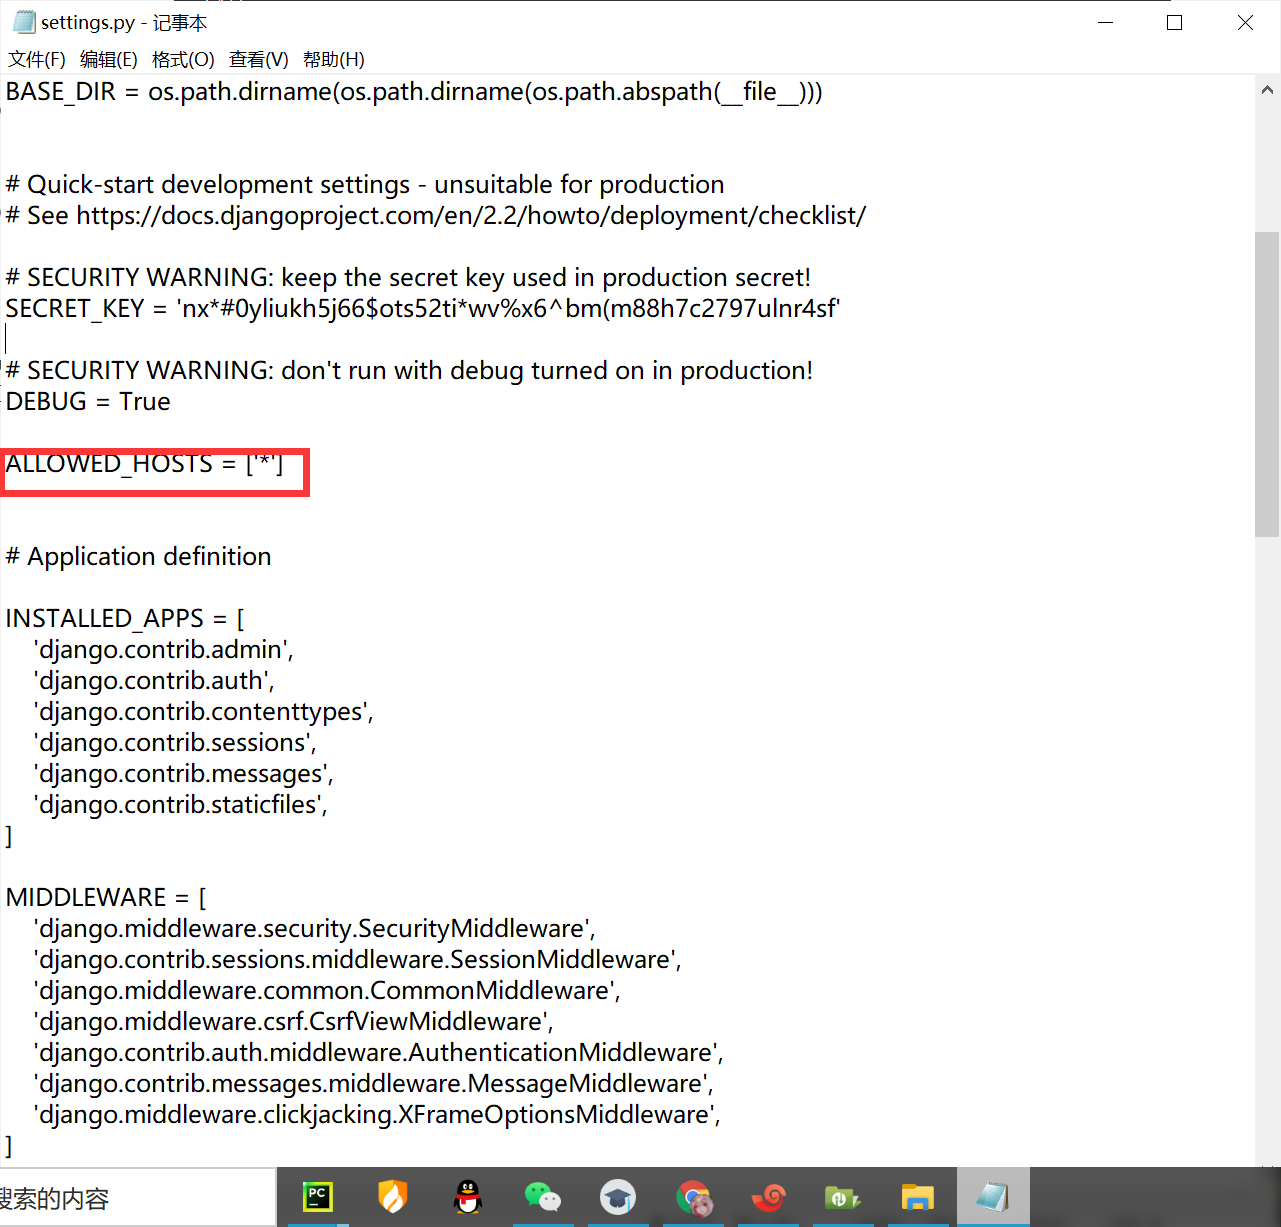The width and height of the screenshot is (1281, 1227).
Task: Click the 'don't run with debug' comment
Action: tap(409, 371)
